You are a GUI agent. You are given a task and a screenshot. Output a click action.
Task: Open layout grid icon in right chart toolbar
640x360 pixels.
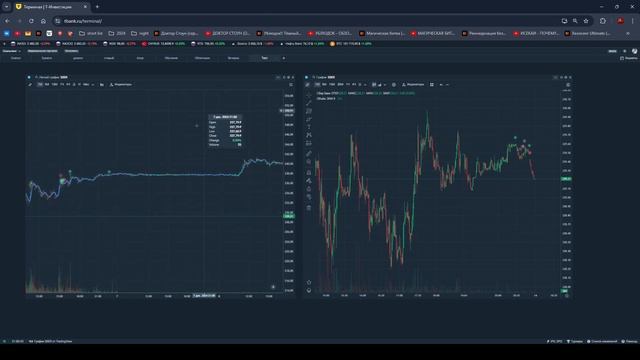click(432, 84)
